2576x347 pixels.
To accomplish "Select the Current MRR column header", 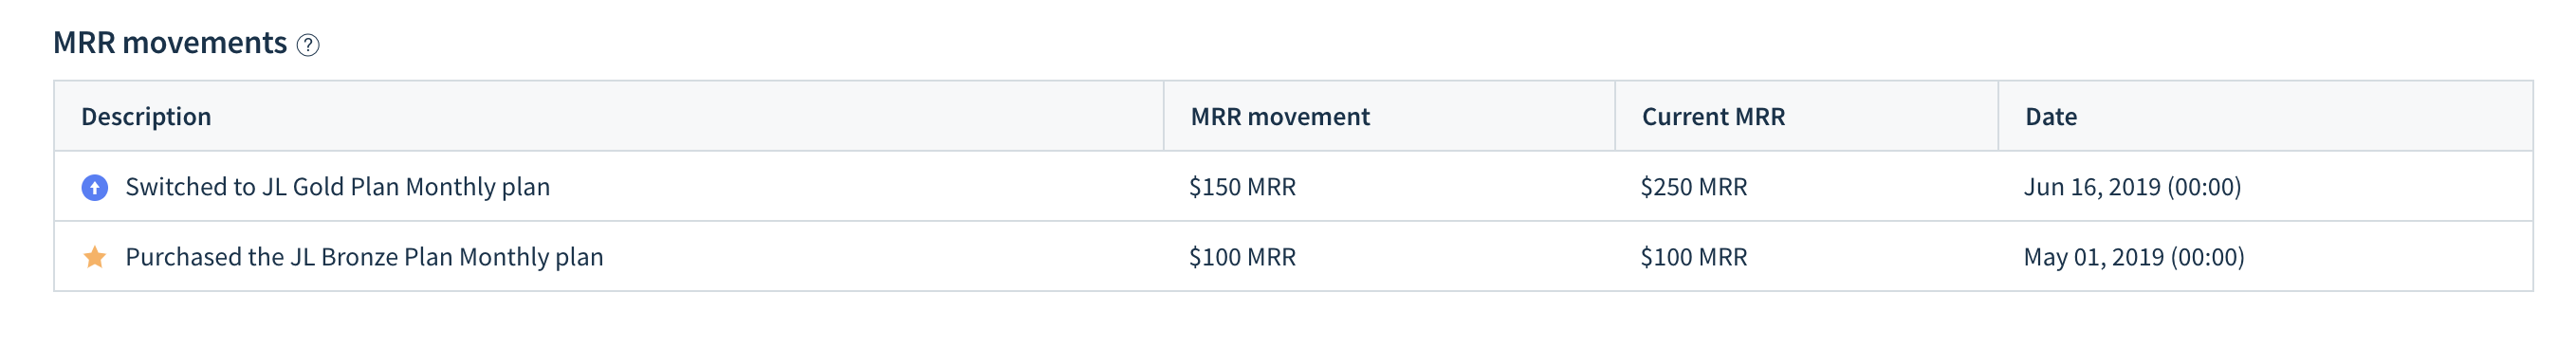I will (1713, 117).
